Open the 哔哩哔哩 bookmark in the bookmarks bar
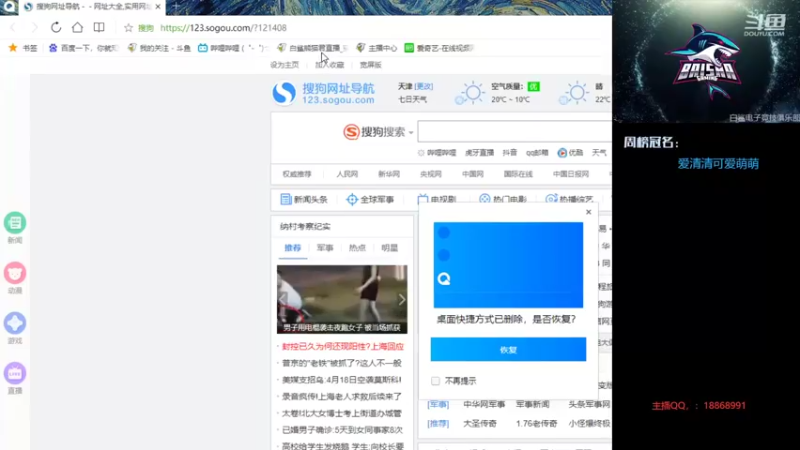This screenshot has height=450, width=800. [x=233, y=48]
